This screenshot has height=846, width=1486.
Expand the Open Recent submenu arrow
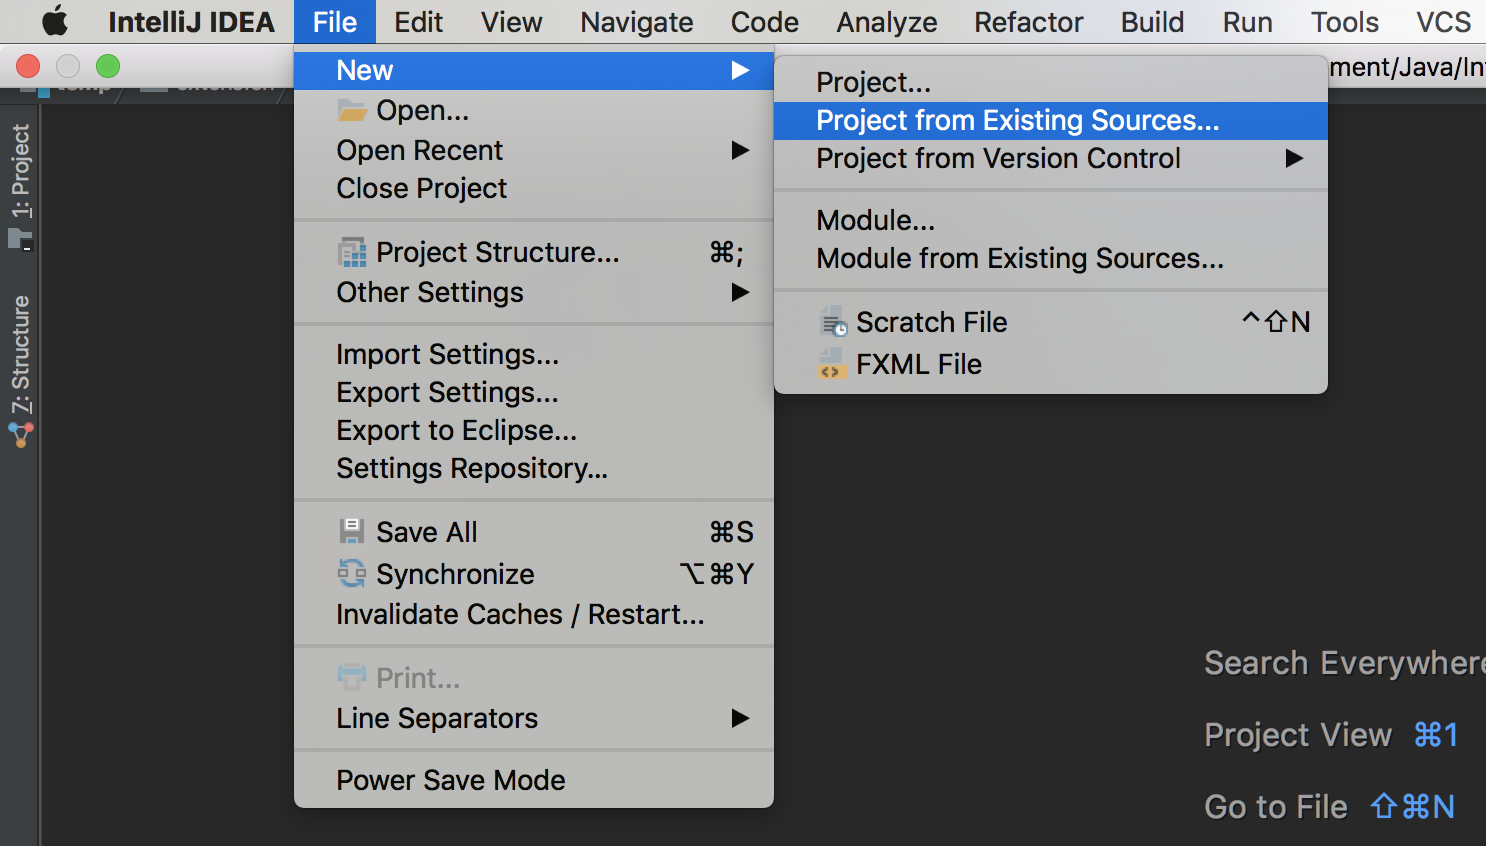[x=740, y=150]
